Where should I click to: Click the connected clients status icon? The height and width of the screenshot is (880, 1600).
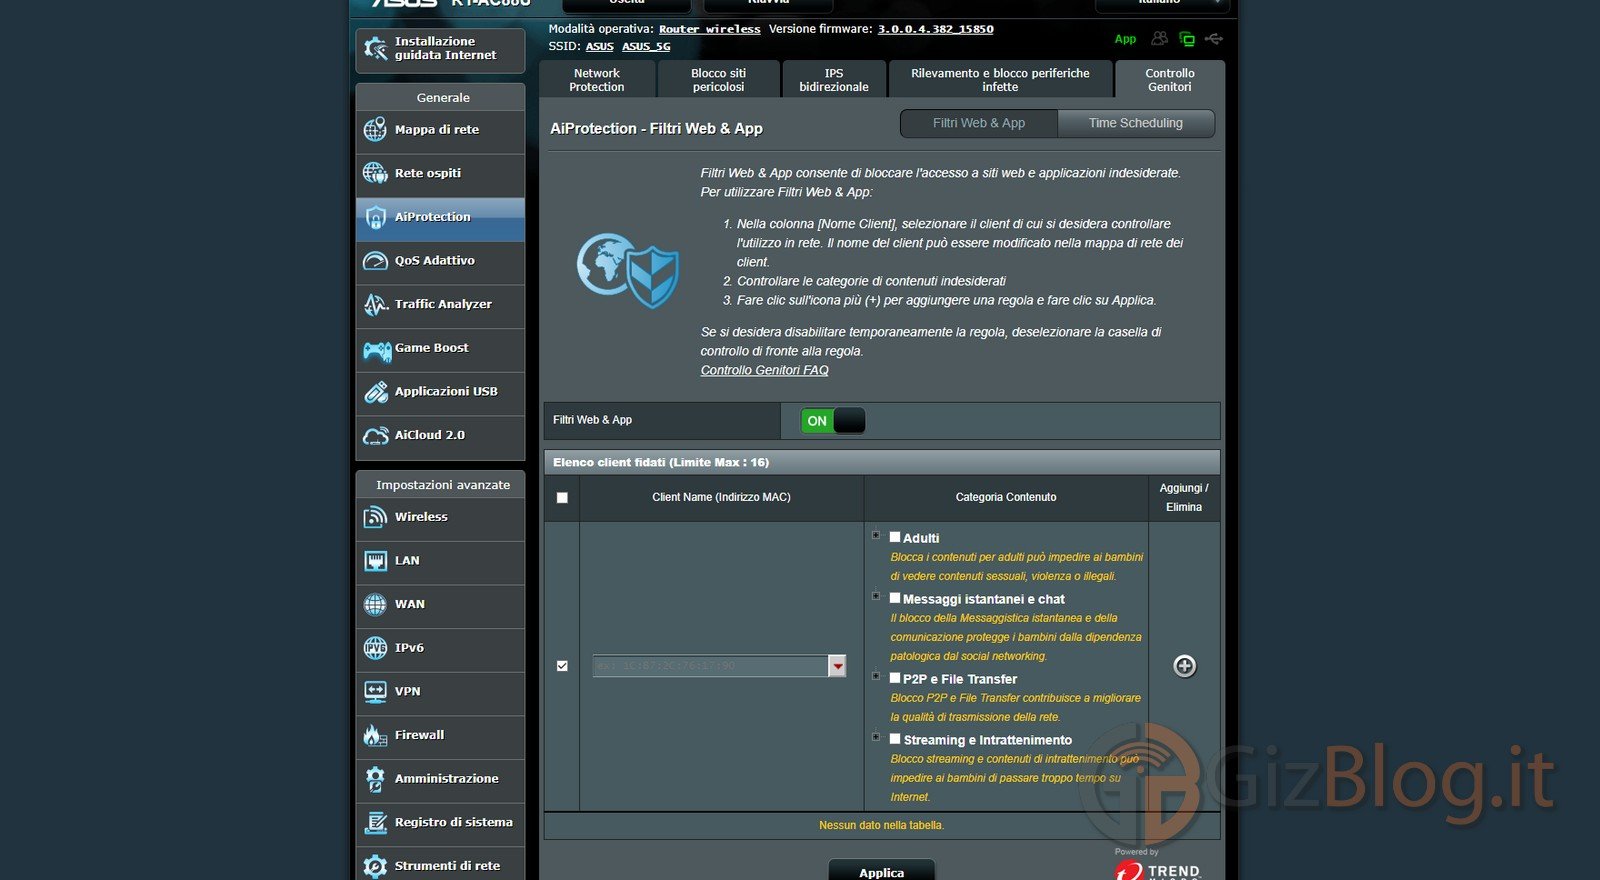pyautogui.click(x=1159, y=39)
